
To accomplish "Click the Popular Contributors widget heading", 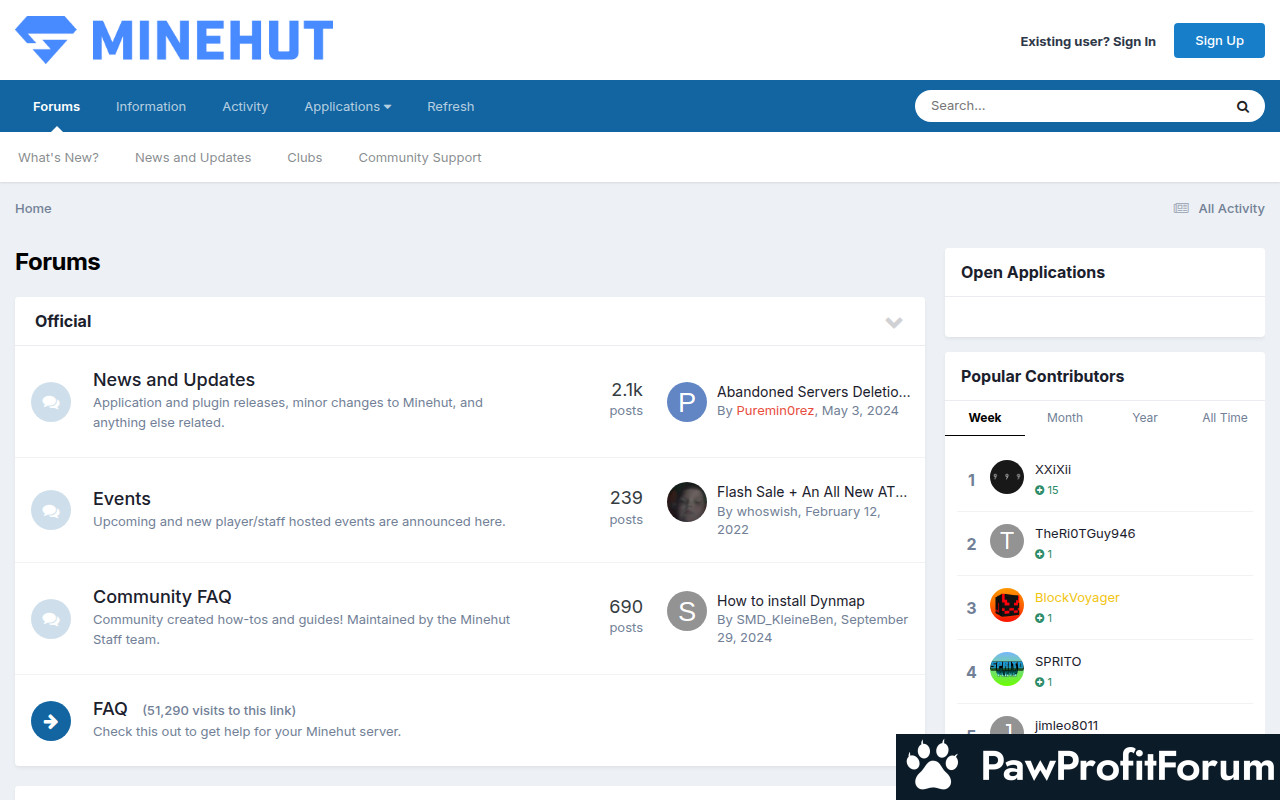I will [1042, 376].
